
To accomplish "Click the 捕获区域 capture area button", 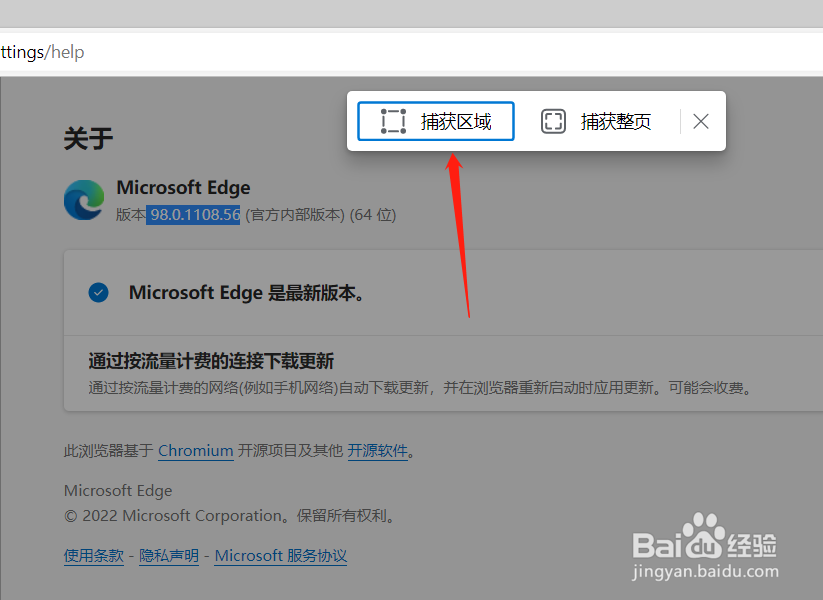I will [x=436, y=121].
